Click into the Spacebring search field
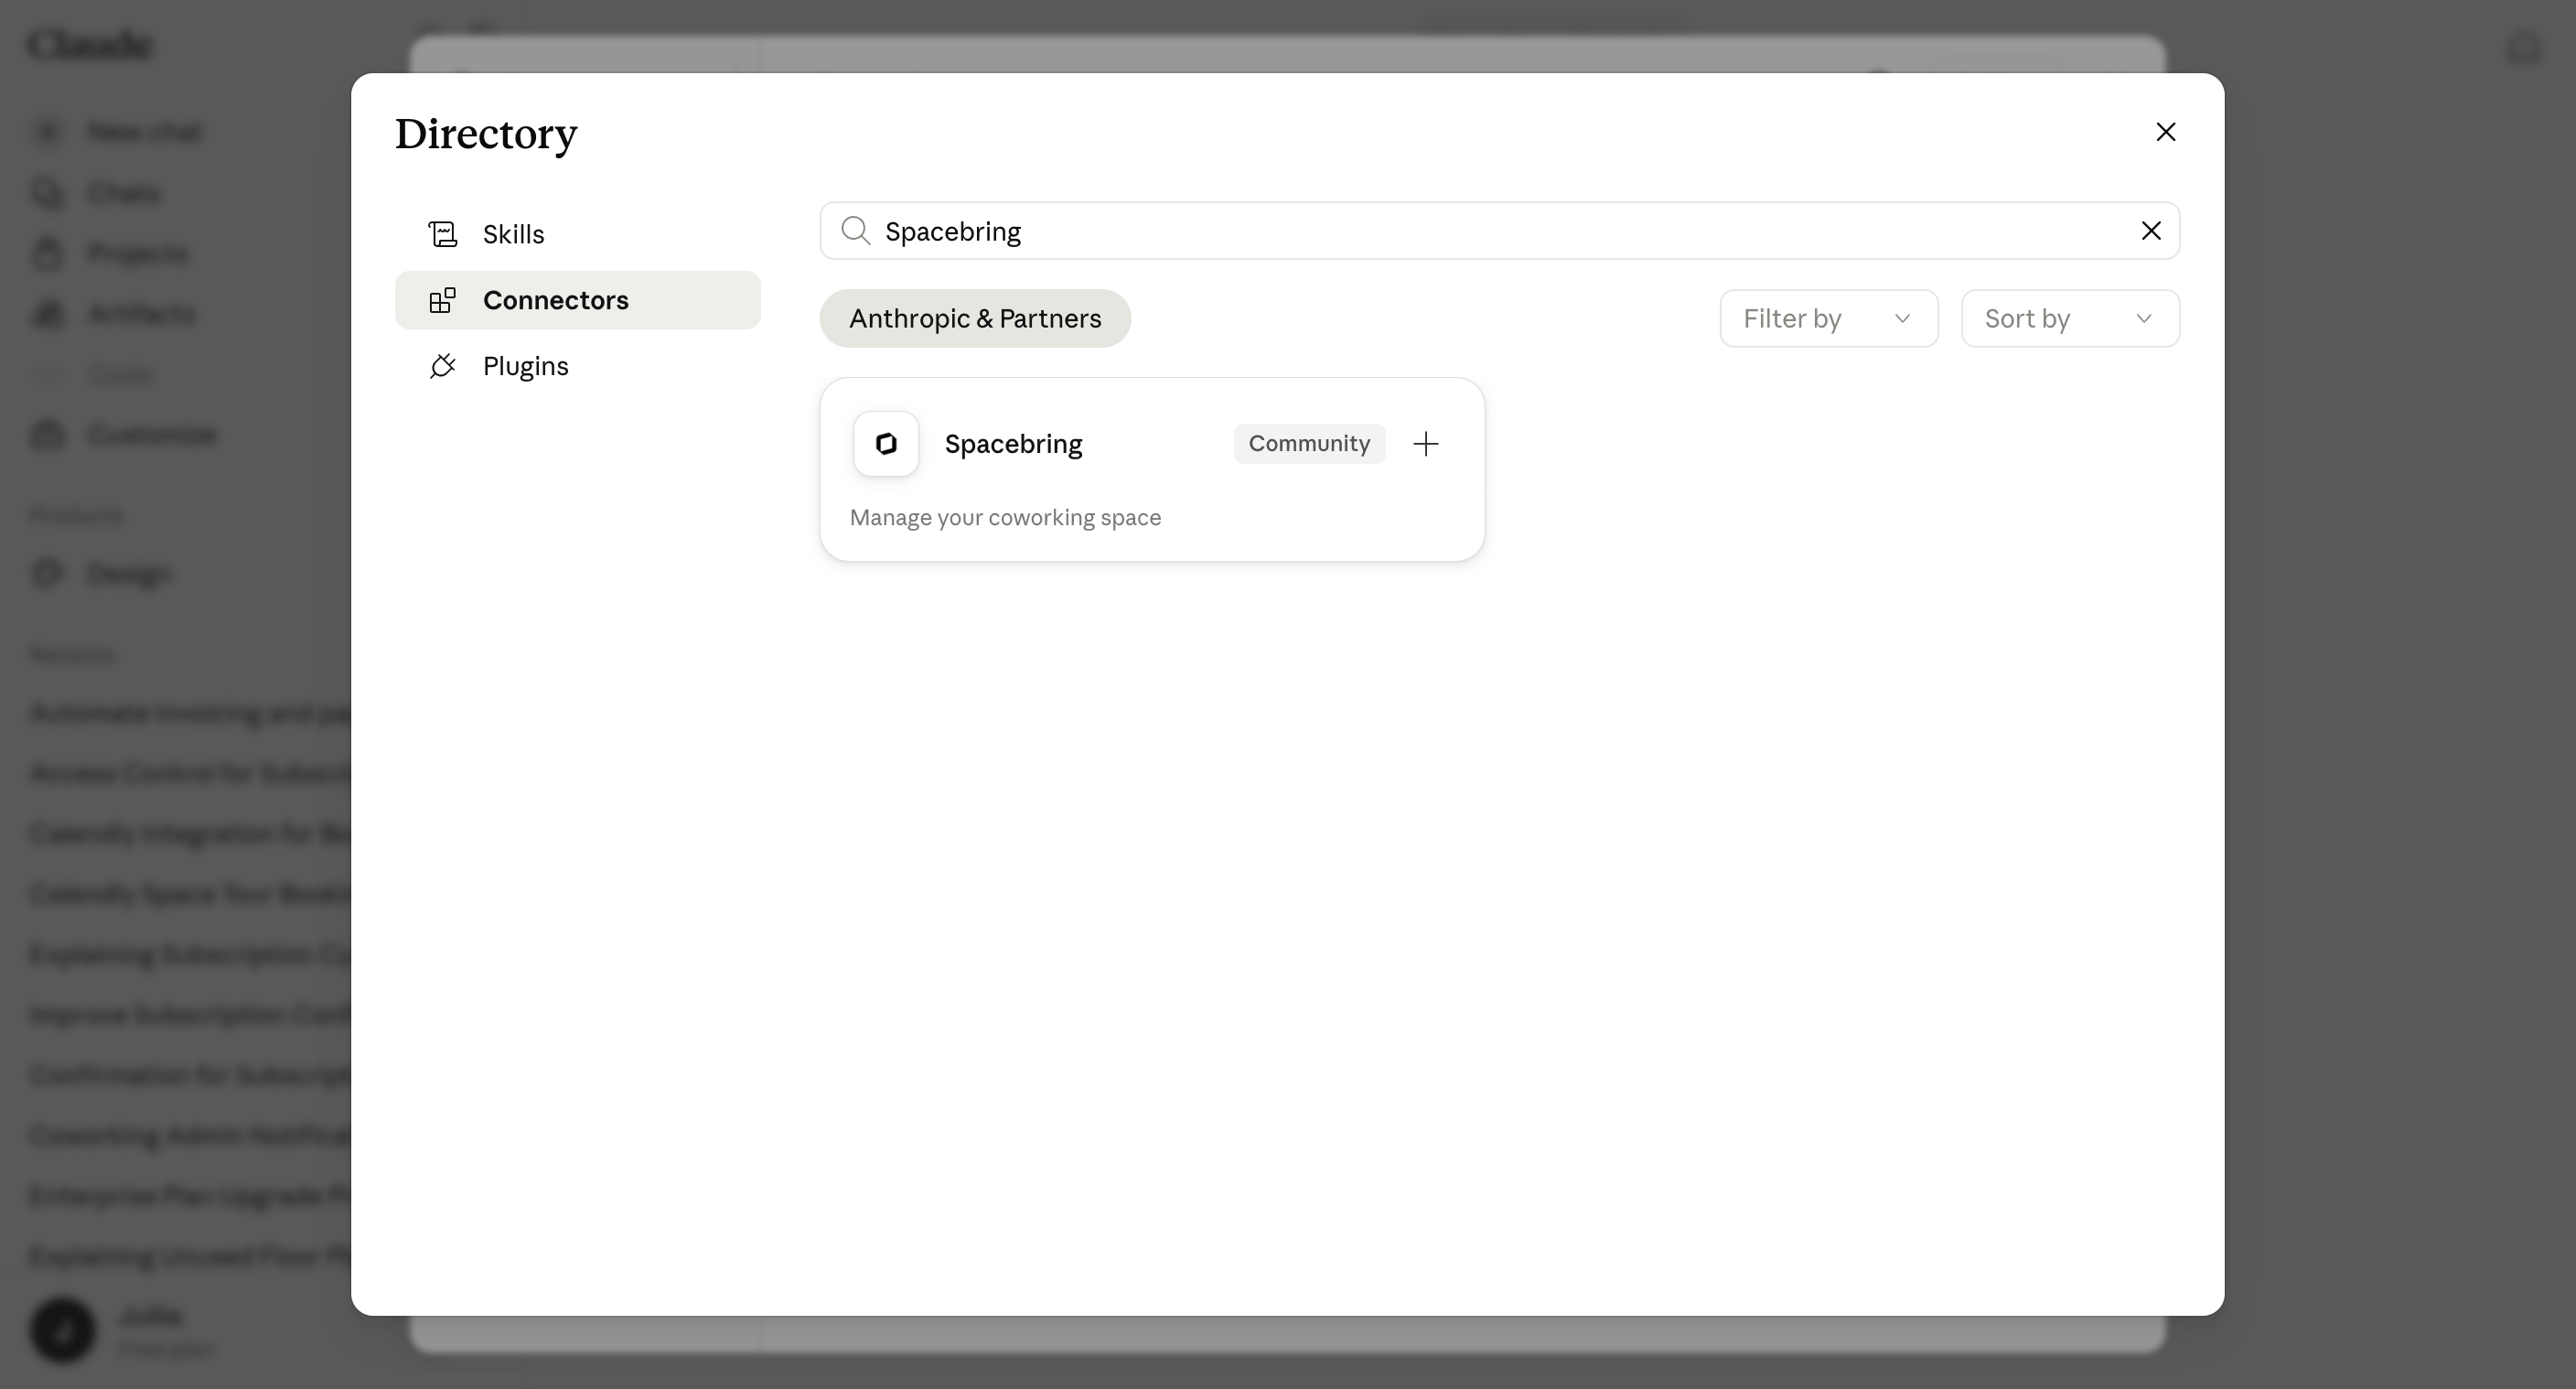The image size is (2576, 1389). [1499, 231]
